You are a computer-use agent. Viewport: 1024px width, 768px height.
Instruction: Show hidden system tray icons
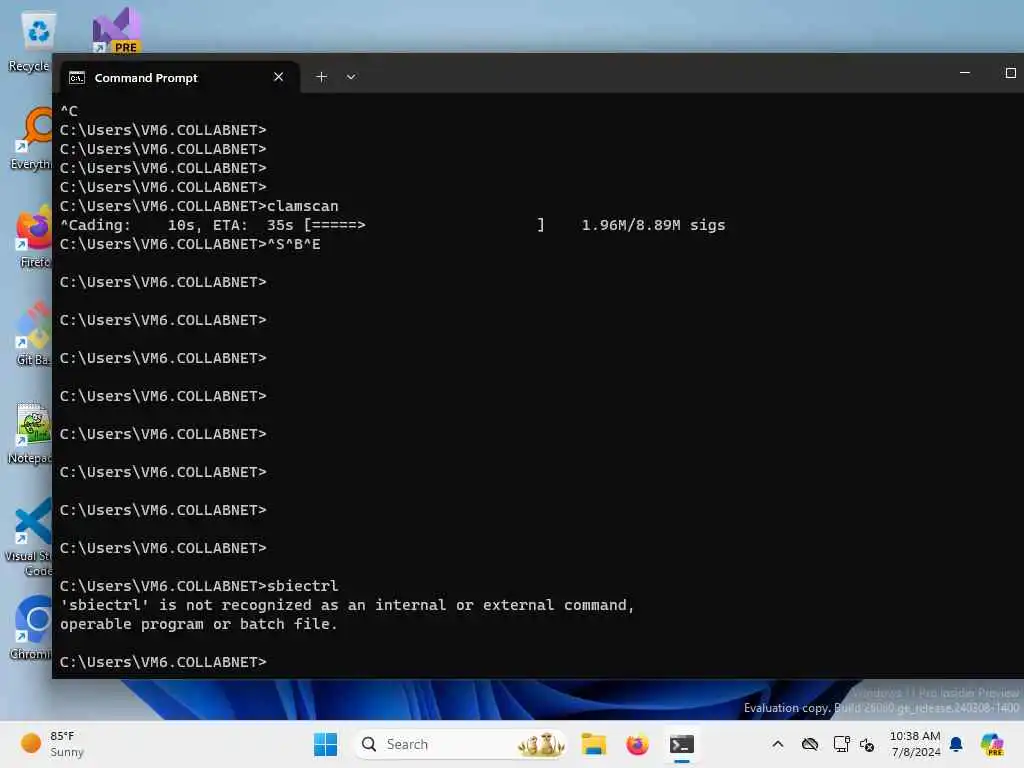coord(778,744)
